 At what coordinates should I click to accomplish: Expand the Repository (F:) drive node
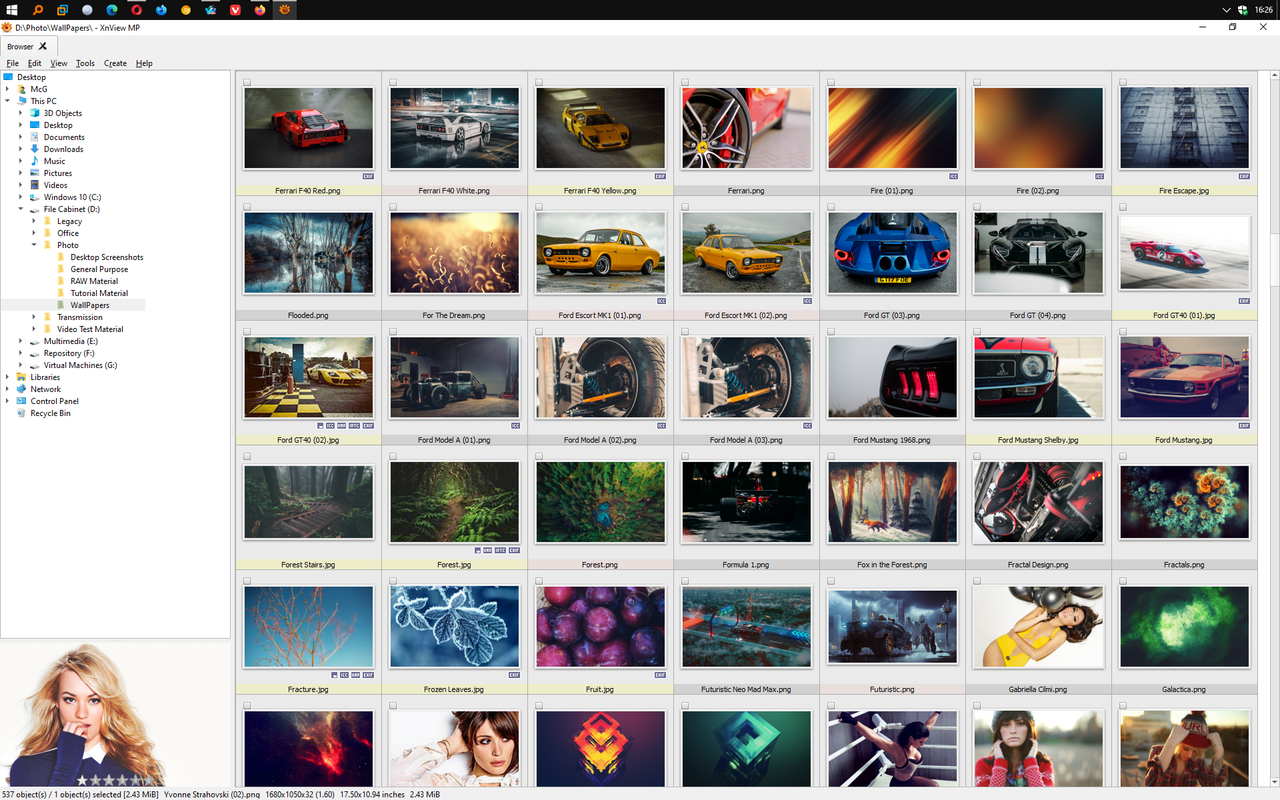20,353
